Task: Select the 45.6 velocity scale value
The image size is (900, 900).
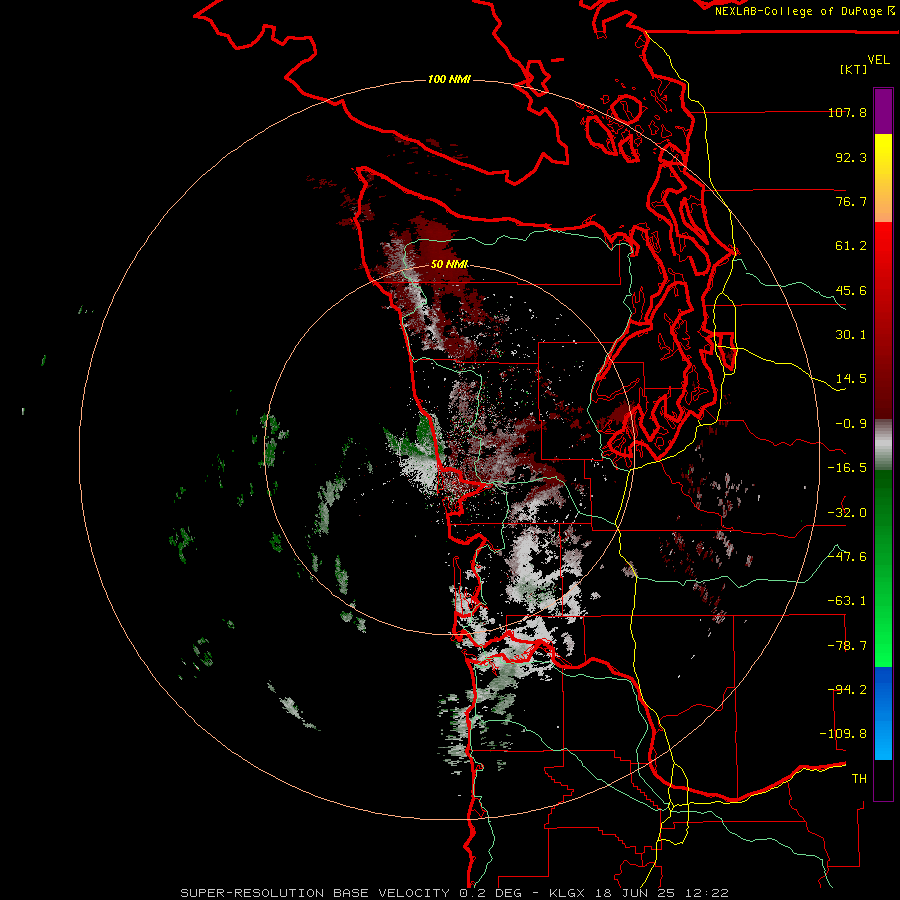Action: tap(851, 290)
